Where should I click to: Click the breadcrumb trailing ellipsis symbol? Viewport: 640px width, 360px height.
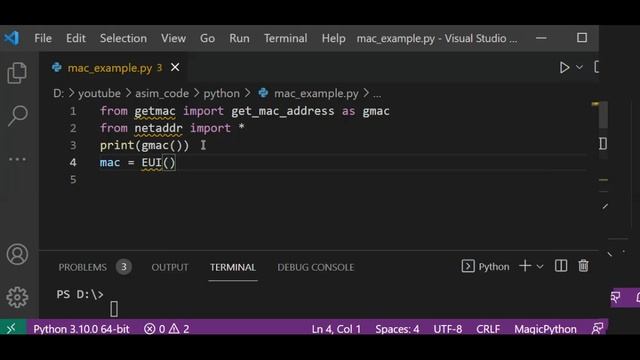(377, 94)
